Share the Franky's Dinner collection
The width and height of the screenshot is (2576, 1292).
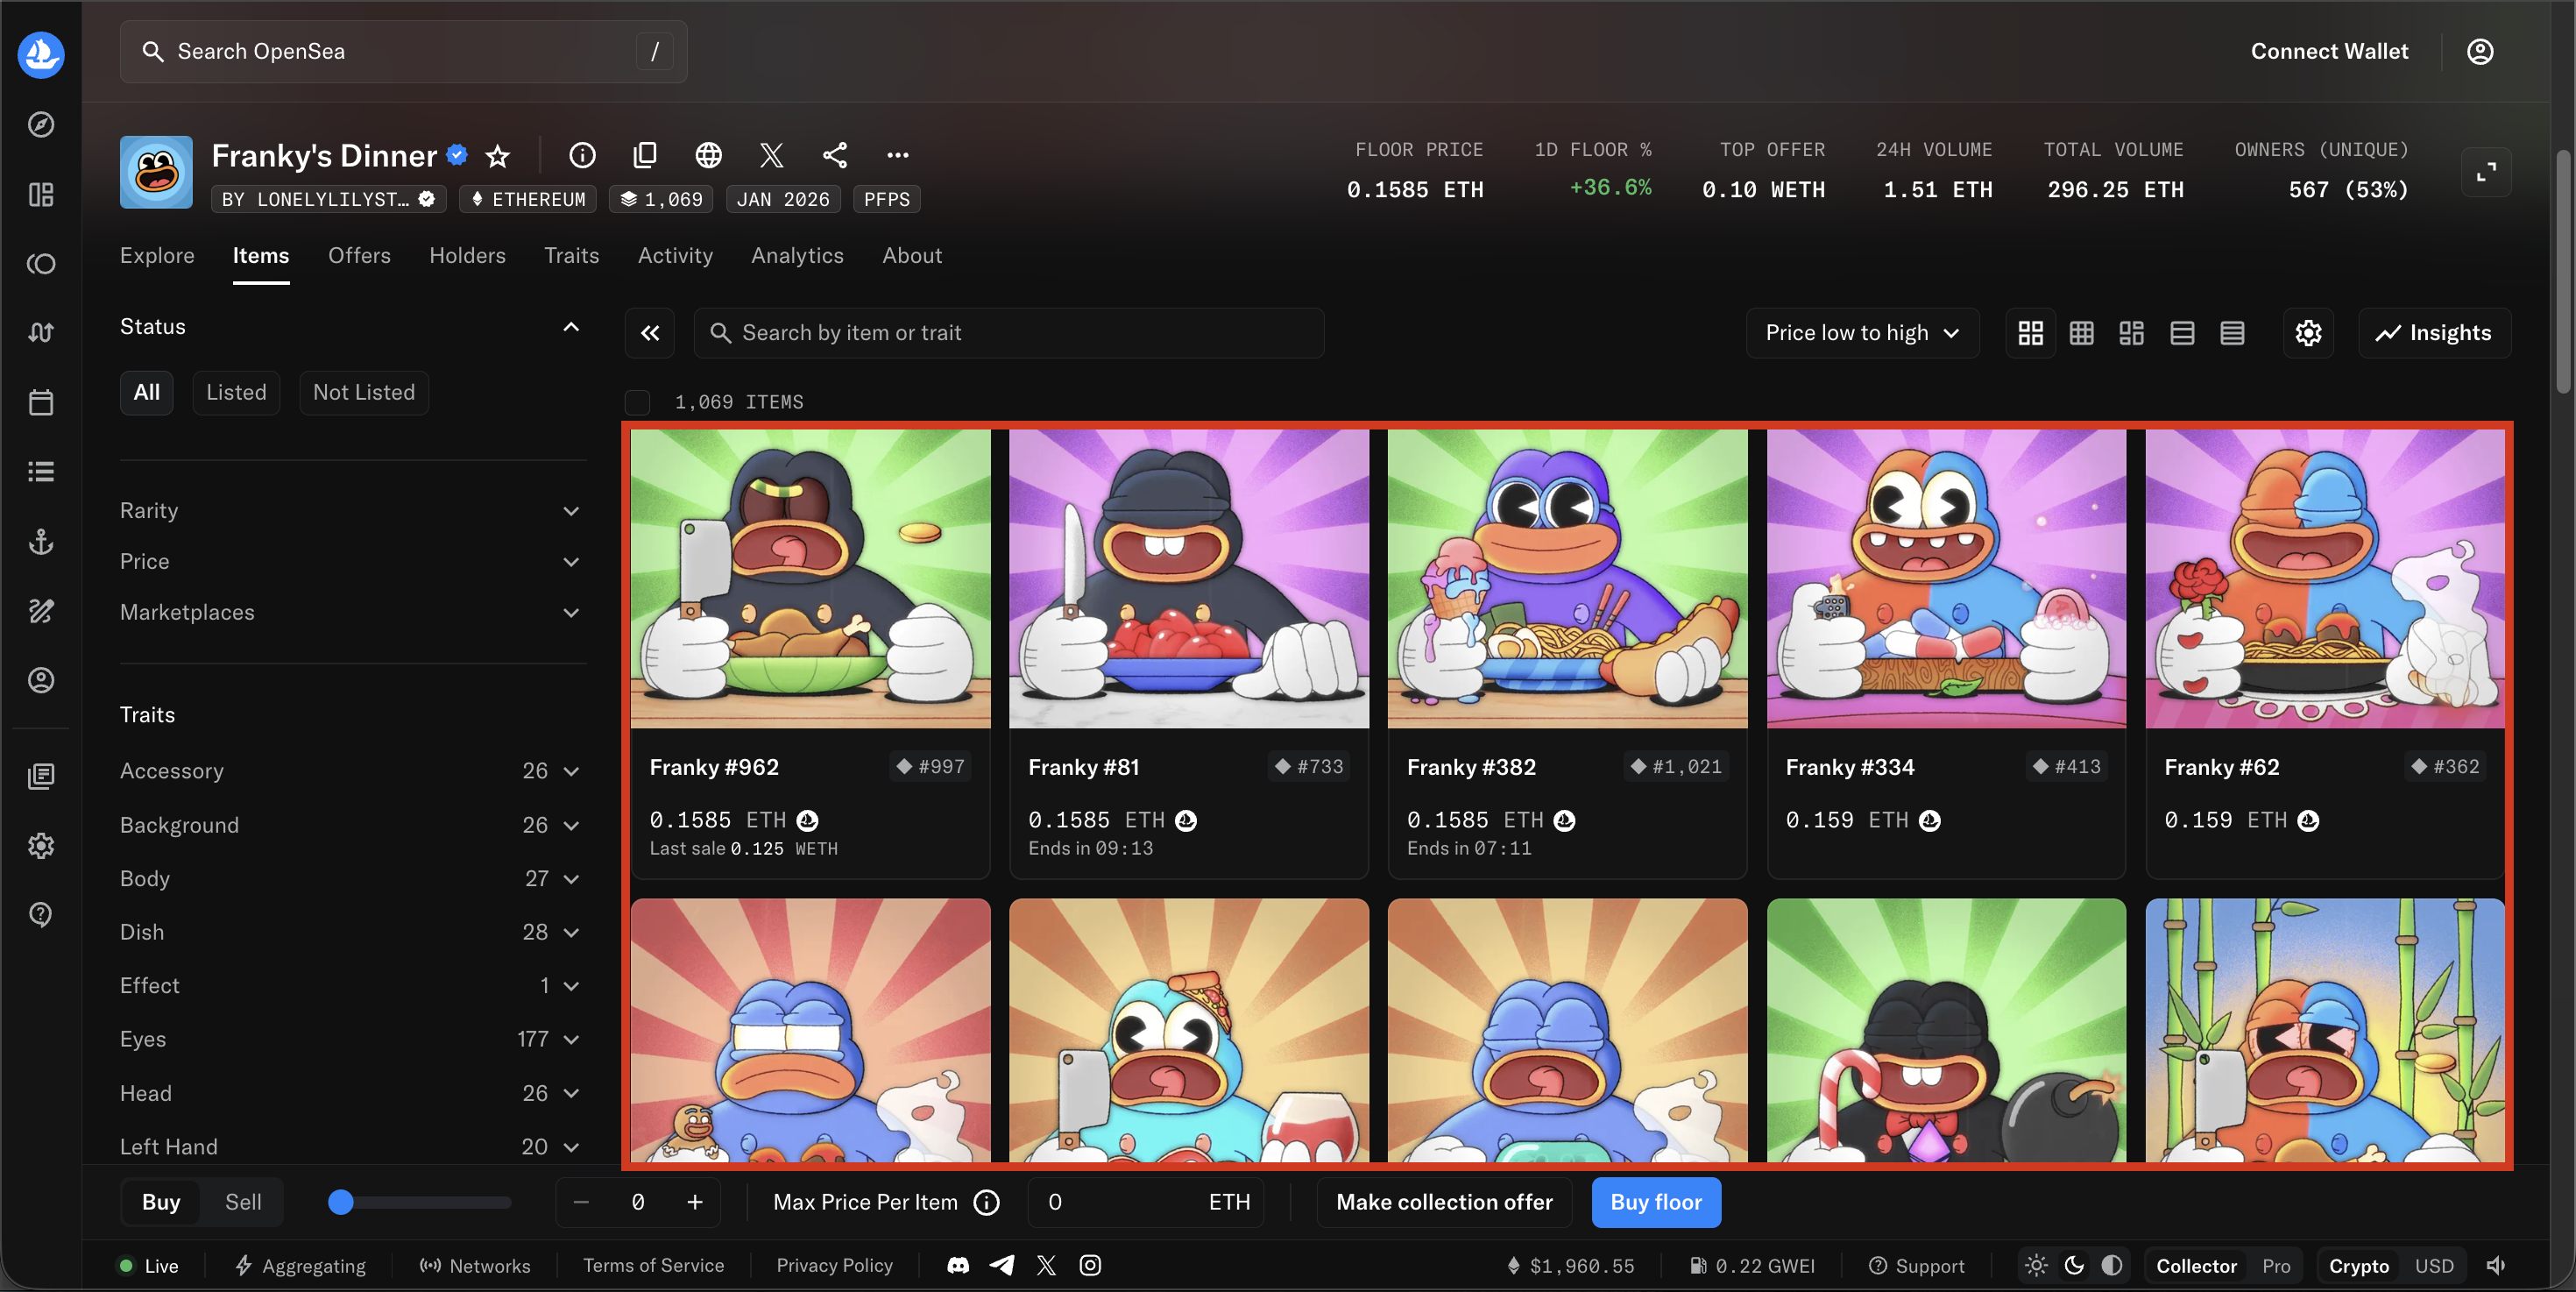[x=835, y=156]
